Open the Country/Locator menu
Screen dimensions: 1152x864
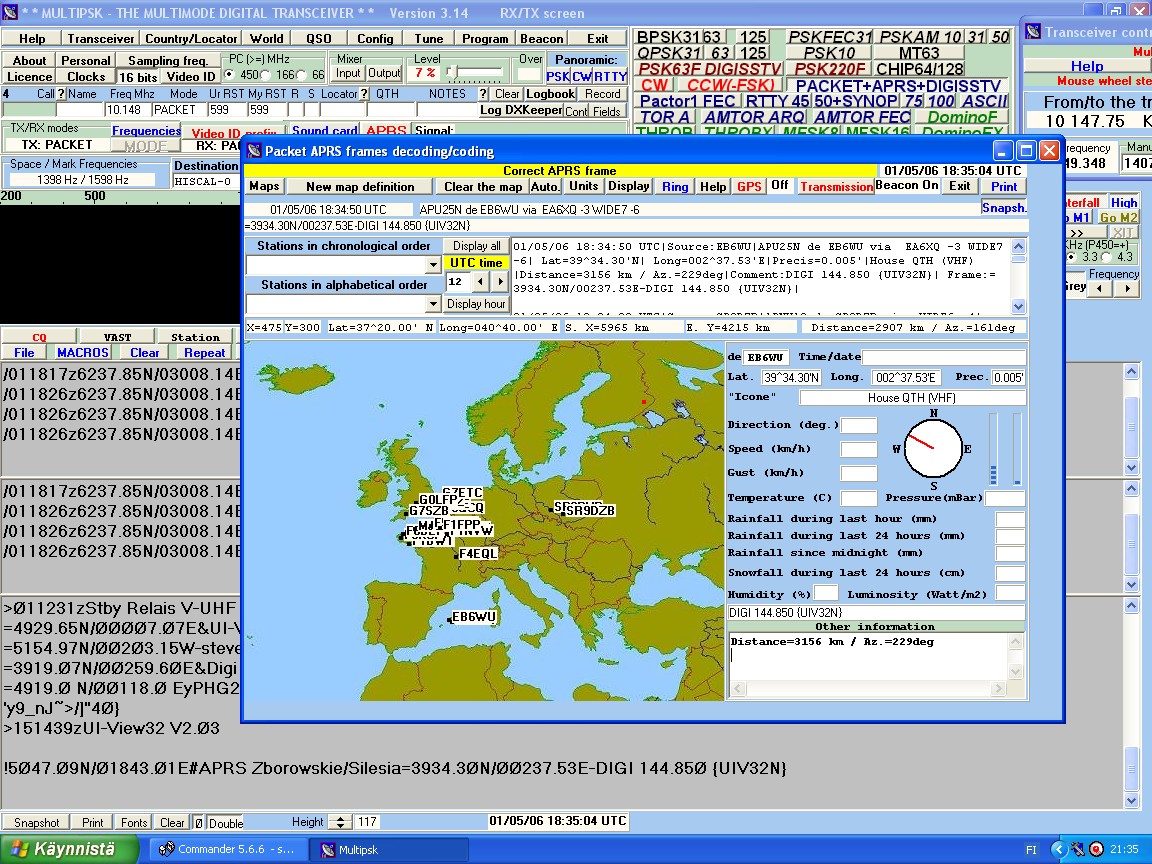tap(191, 38)
